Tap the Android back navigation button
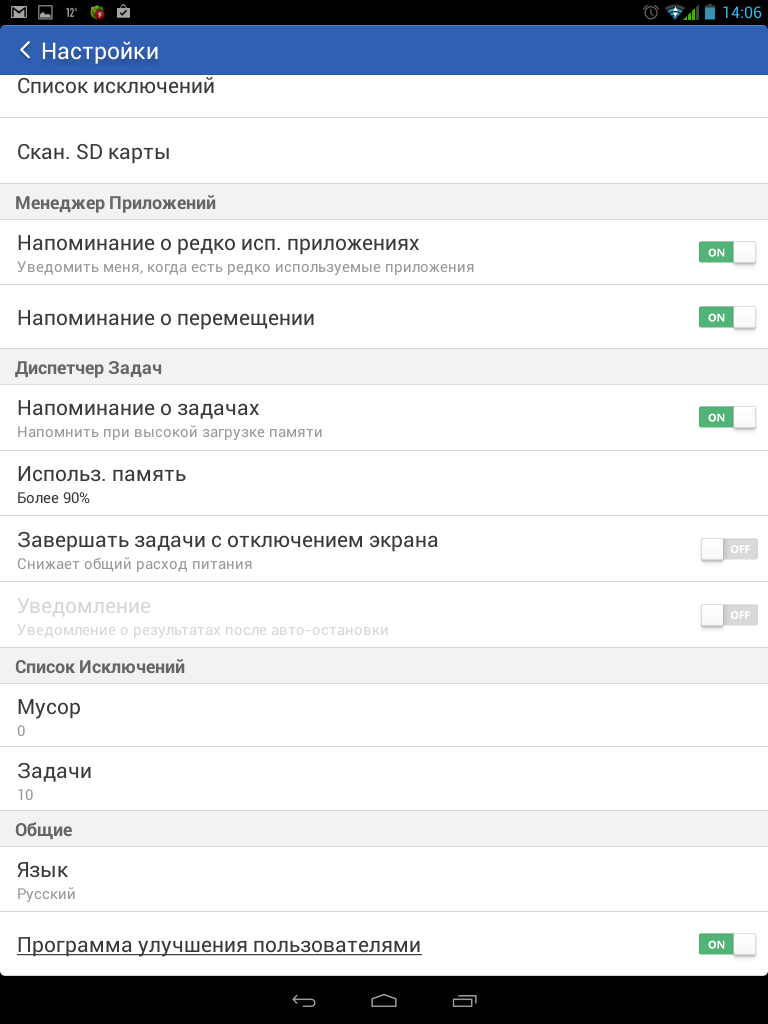This screenshot has width=768, height=1024. coord(304,1000)
